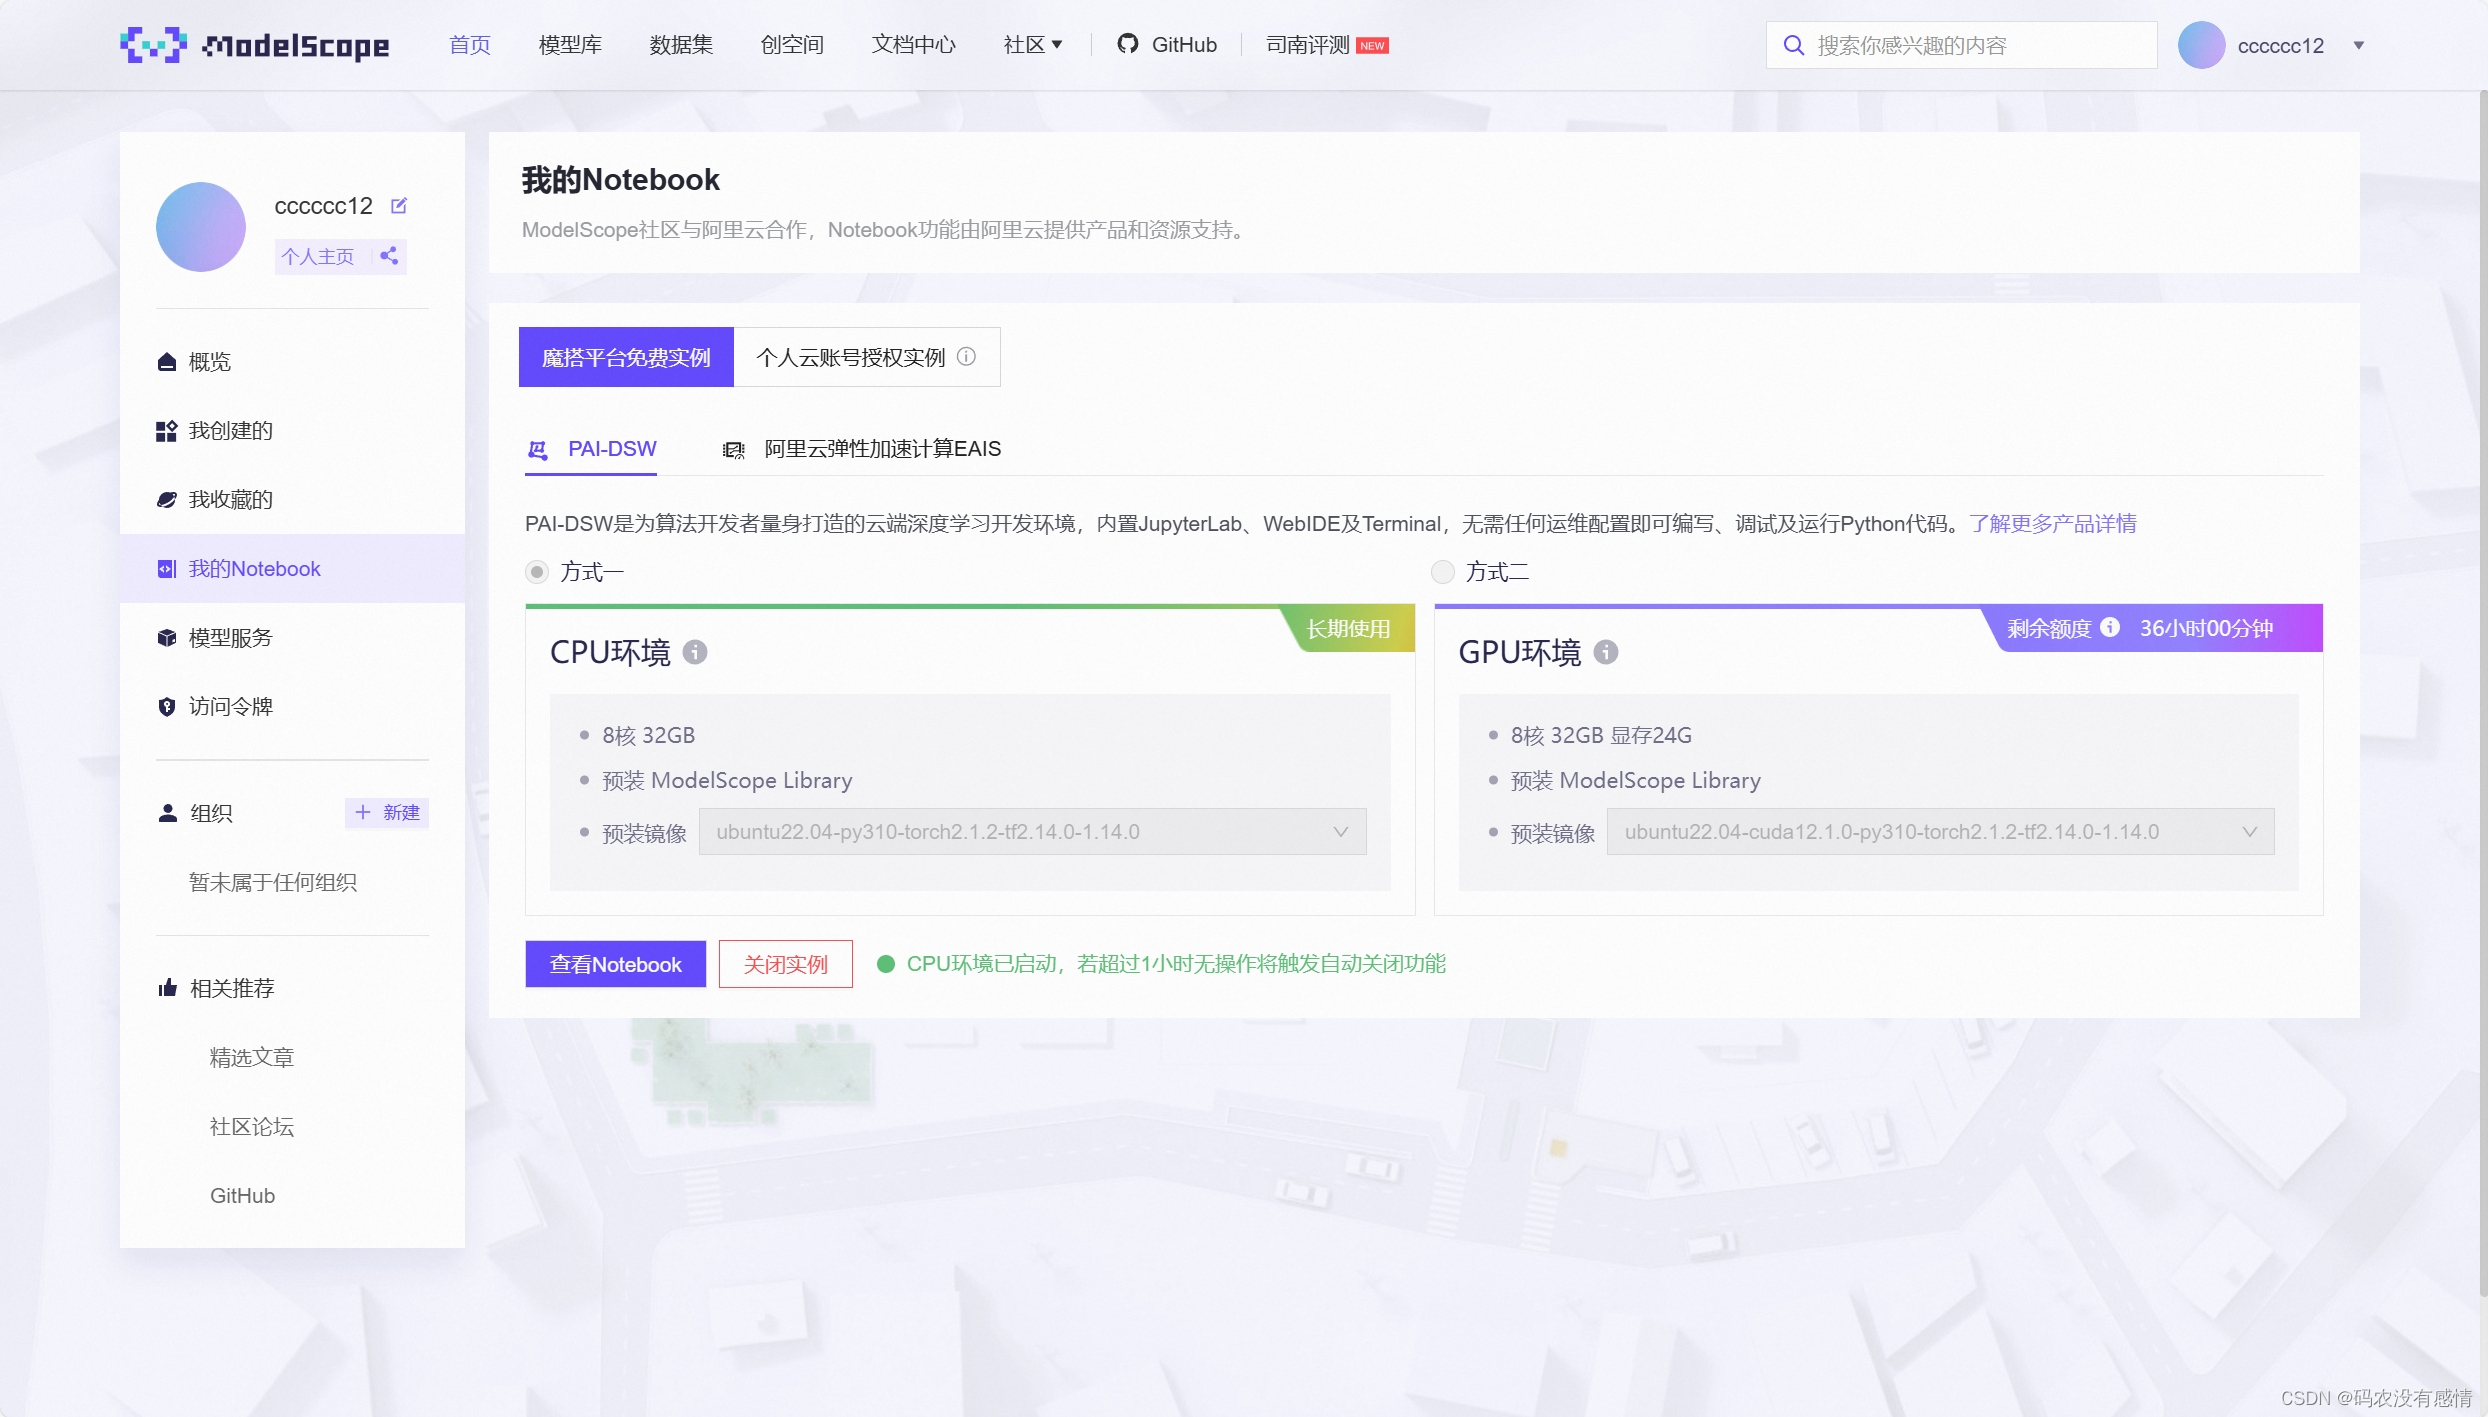The width and height of the screenshot is (2488, 1417).
Task: Click the 概览 home icon
Action: tap(167, 362)
